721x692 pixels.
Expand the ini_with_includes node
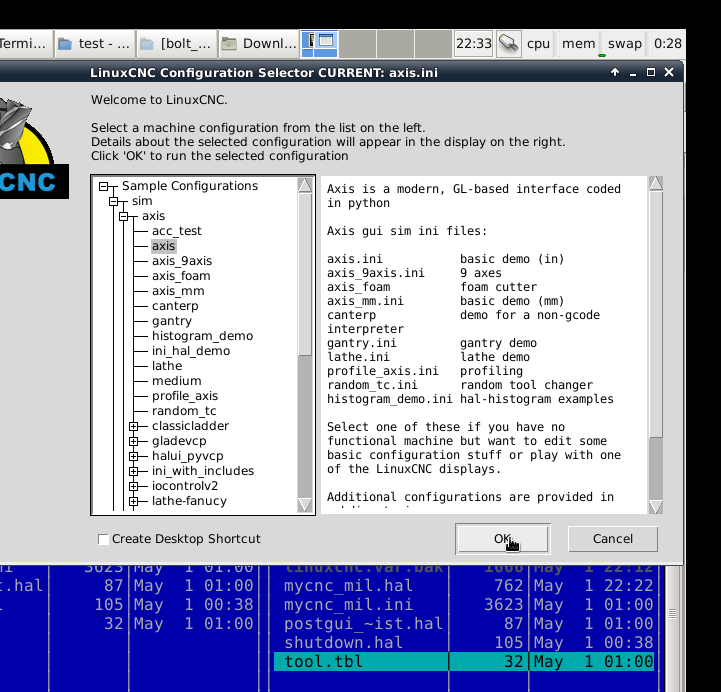point(134,471)
